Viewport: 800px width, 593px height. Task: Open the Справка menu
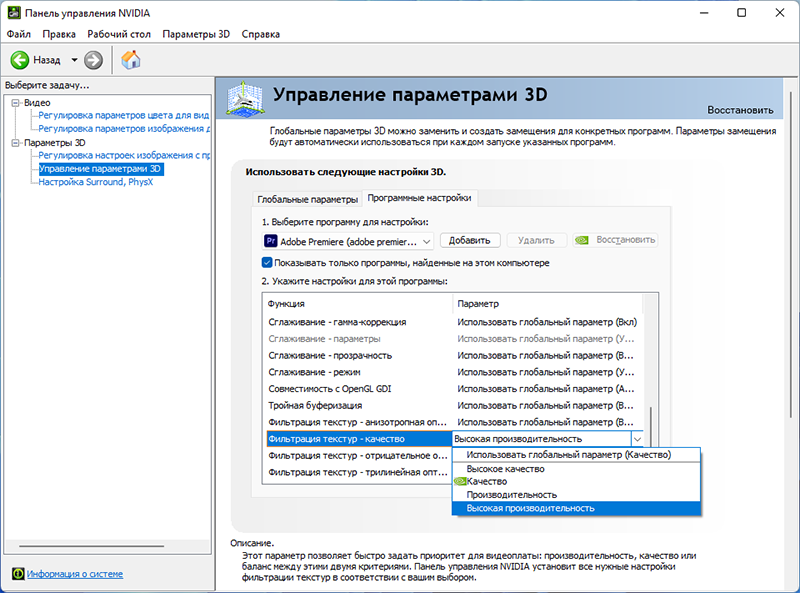click(x=261, y=34)
